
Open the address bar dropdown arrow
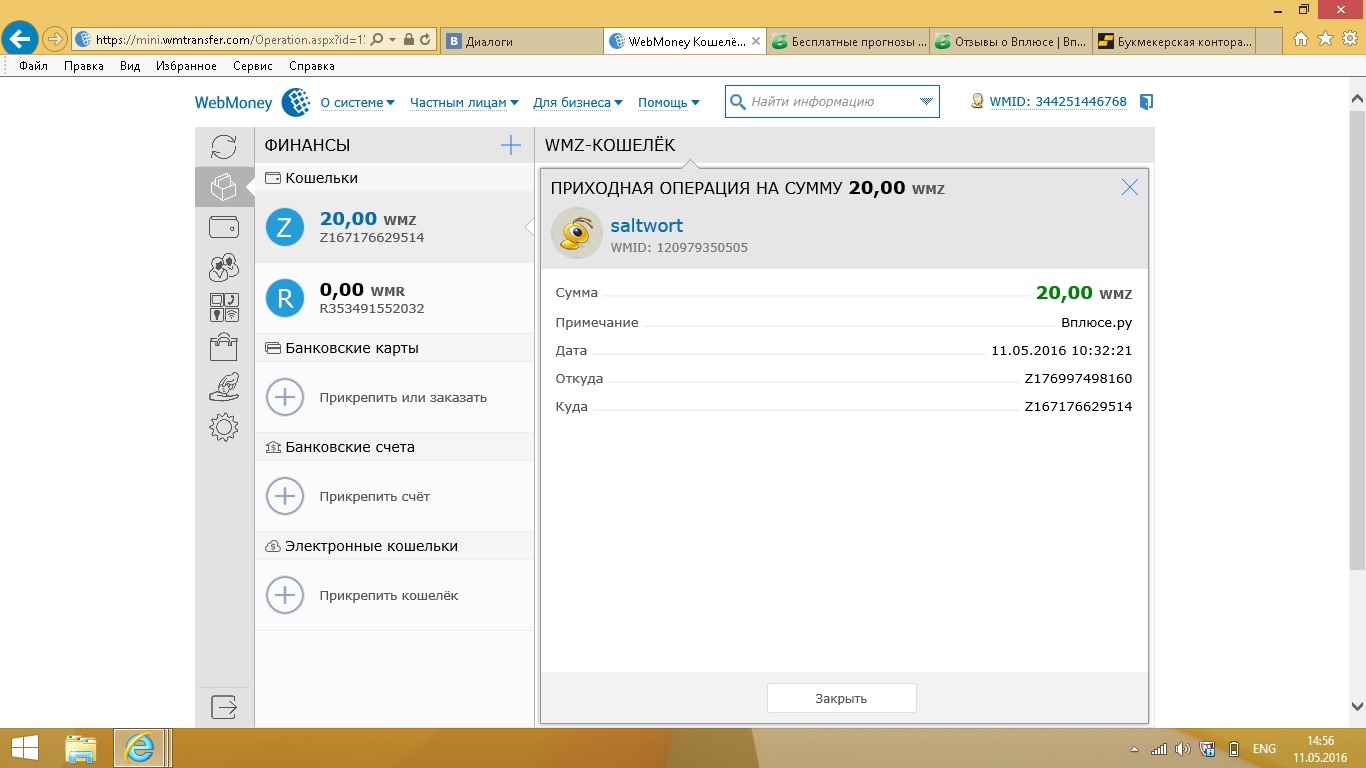tap(393, 40)
